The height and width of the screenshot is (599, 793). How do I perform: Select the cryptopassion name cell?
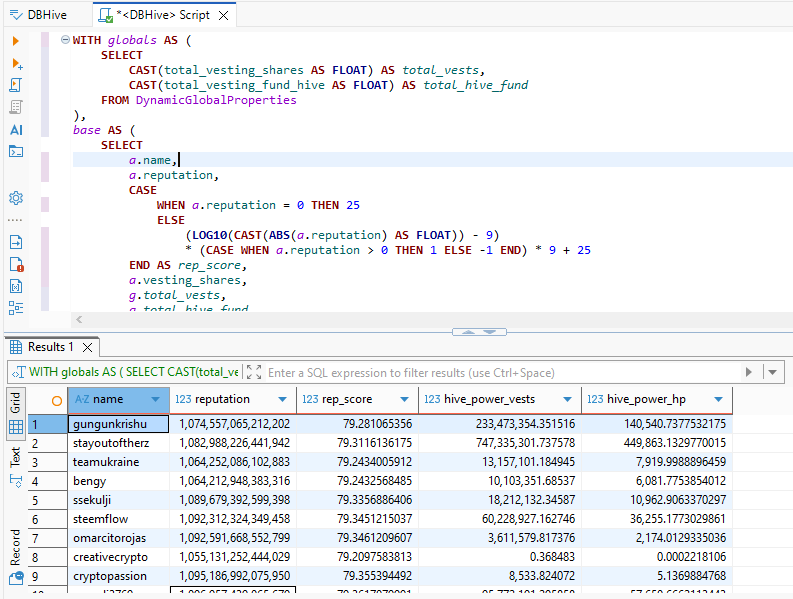click(x=118, y=576)
